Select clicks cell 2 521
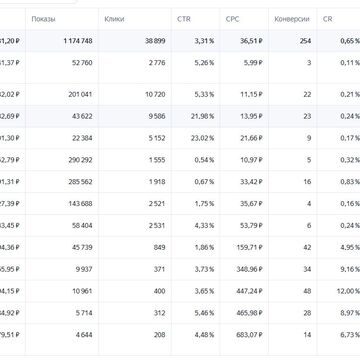 coord(157,203)
